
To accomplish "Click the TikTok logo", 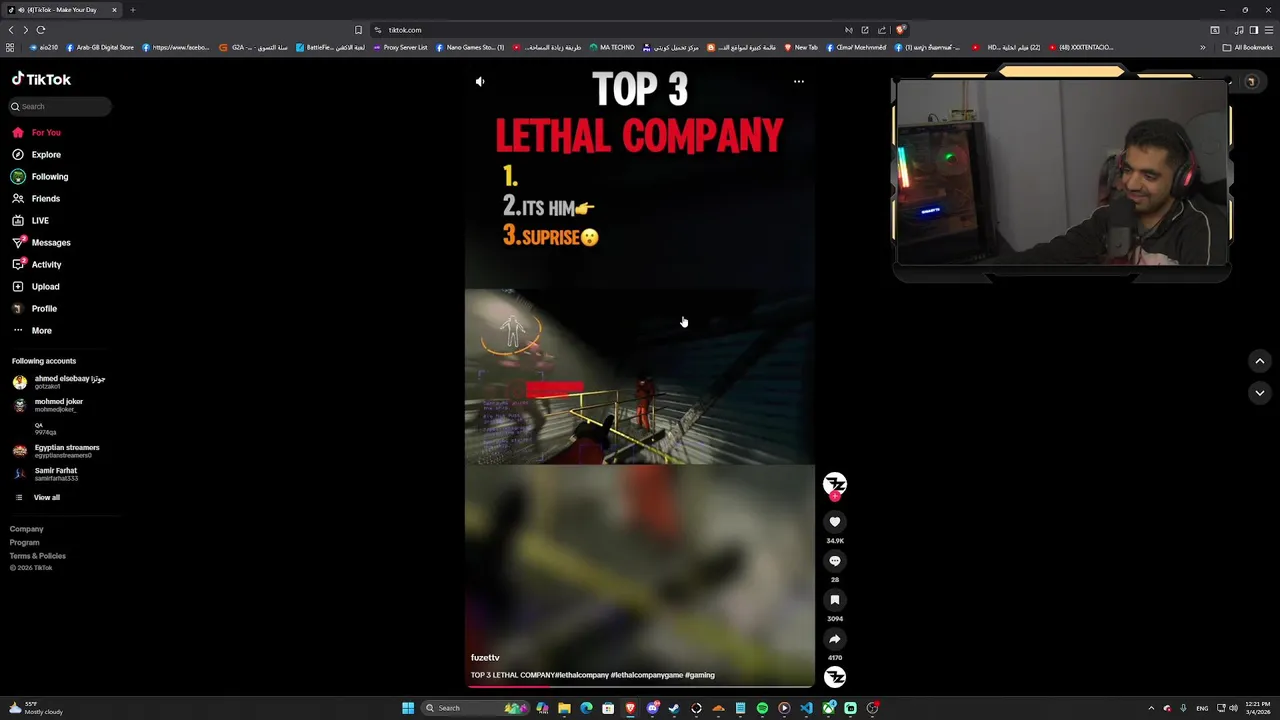I will [41, 79].
